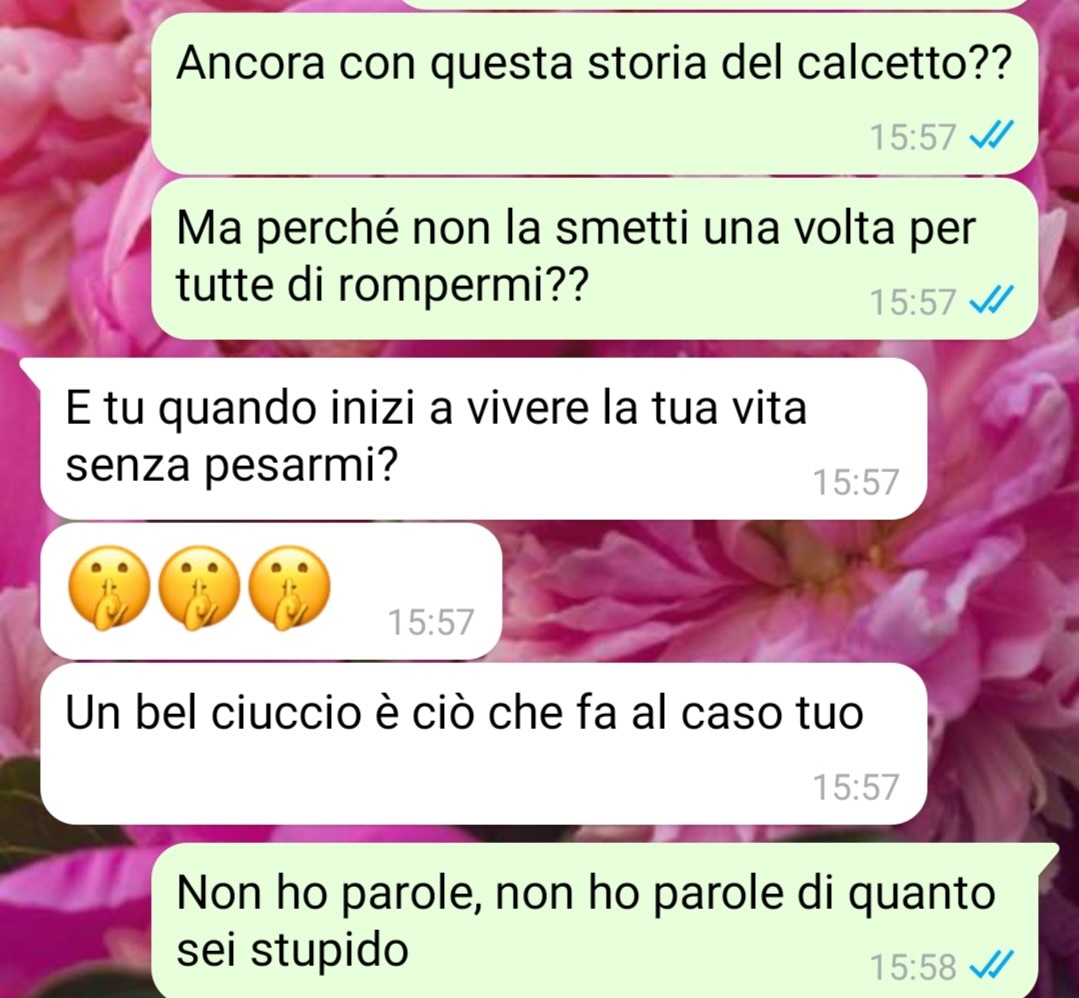Select the 'Ancora con questa storia del calcetto??' message
The height and width of the screenshot is (998, 1079).
click(x=594, y=93)
